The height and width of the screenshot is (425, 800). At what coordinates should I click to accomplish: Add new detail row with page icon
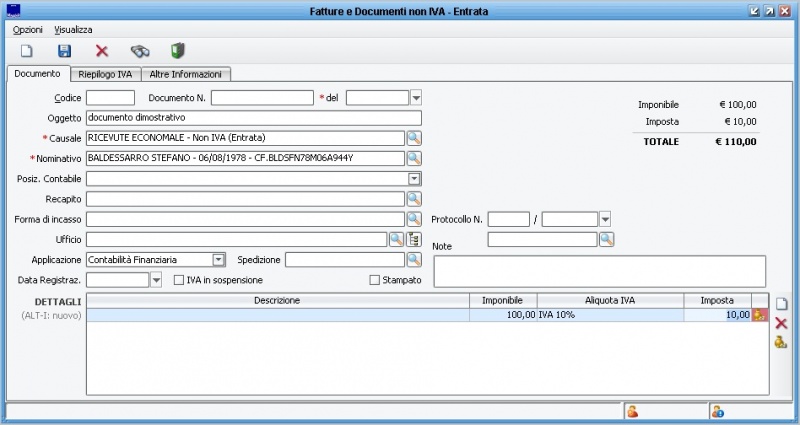[x=781, y=304]
